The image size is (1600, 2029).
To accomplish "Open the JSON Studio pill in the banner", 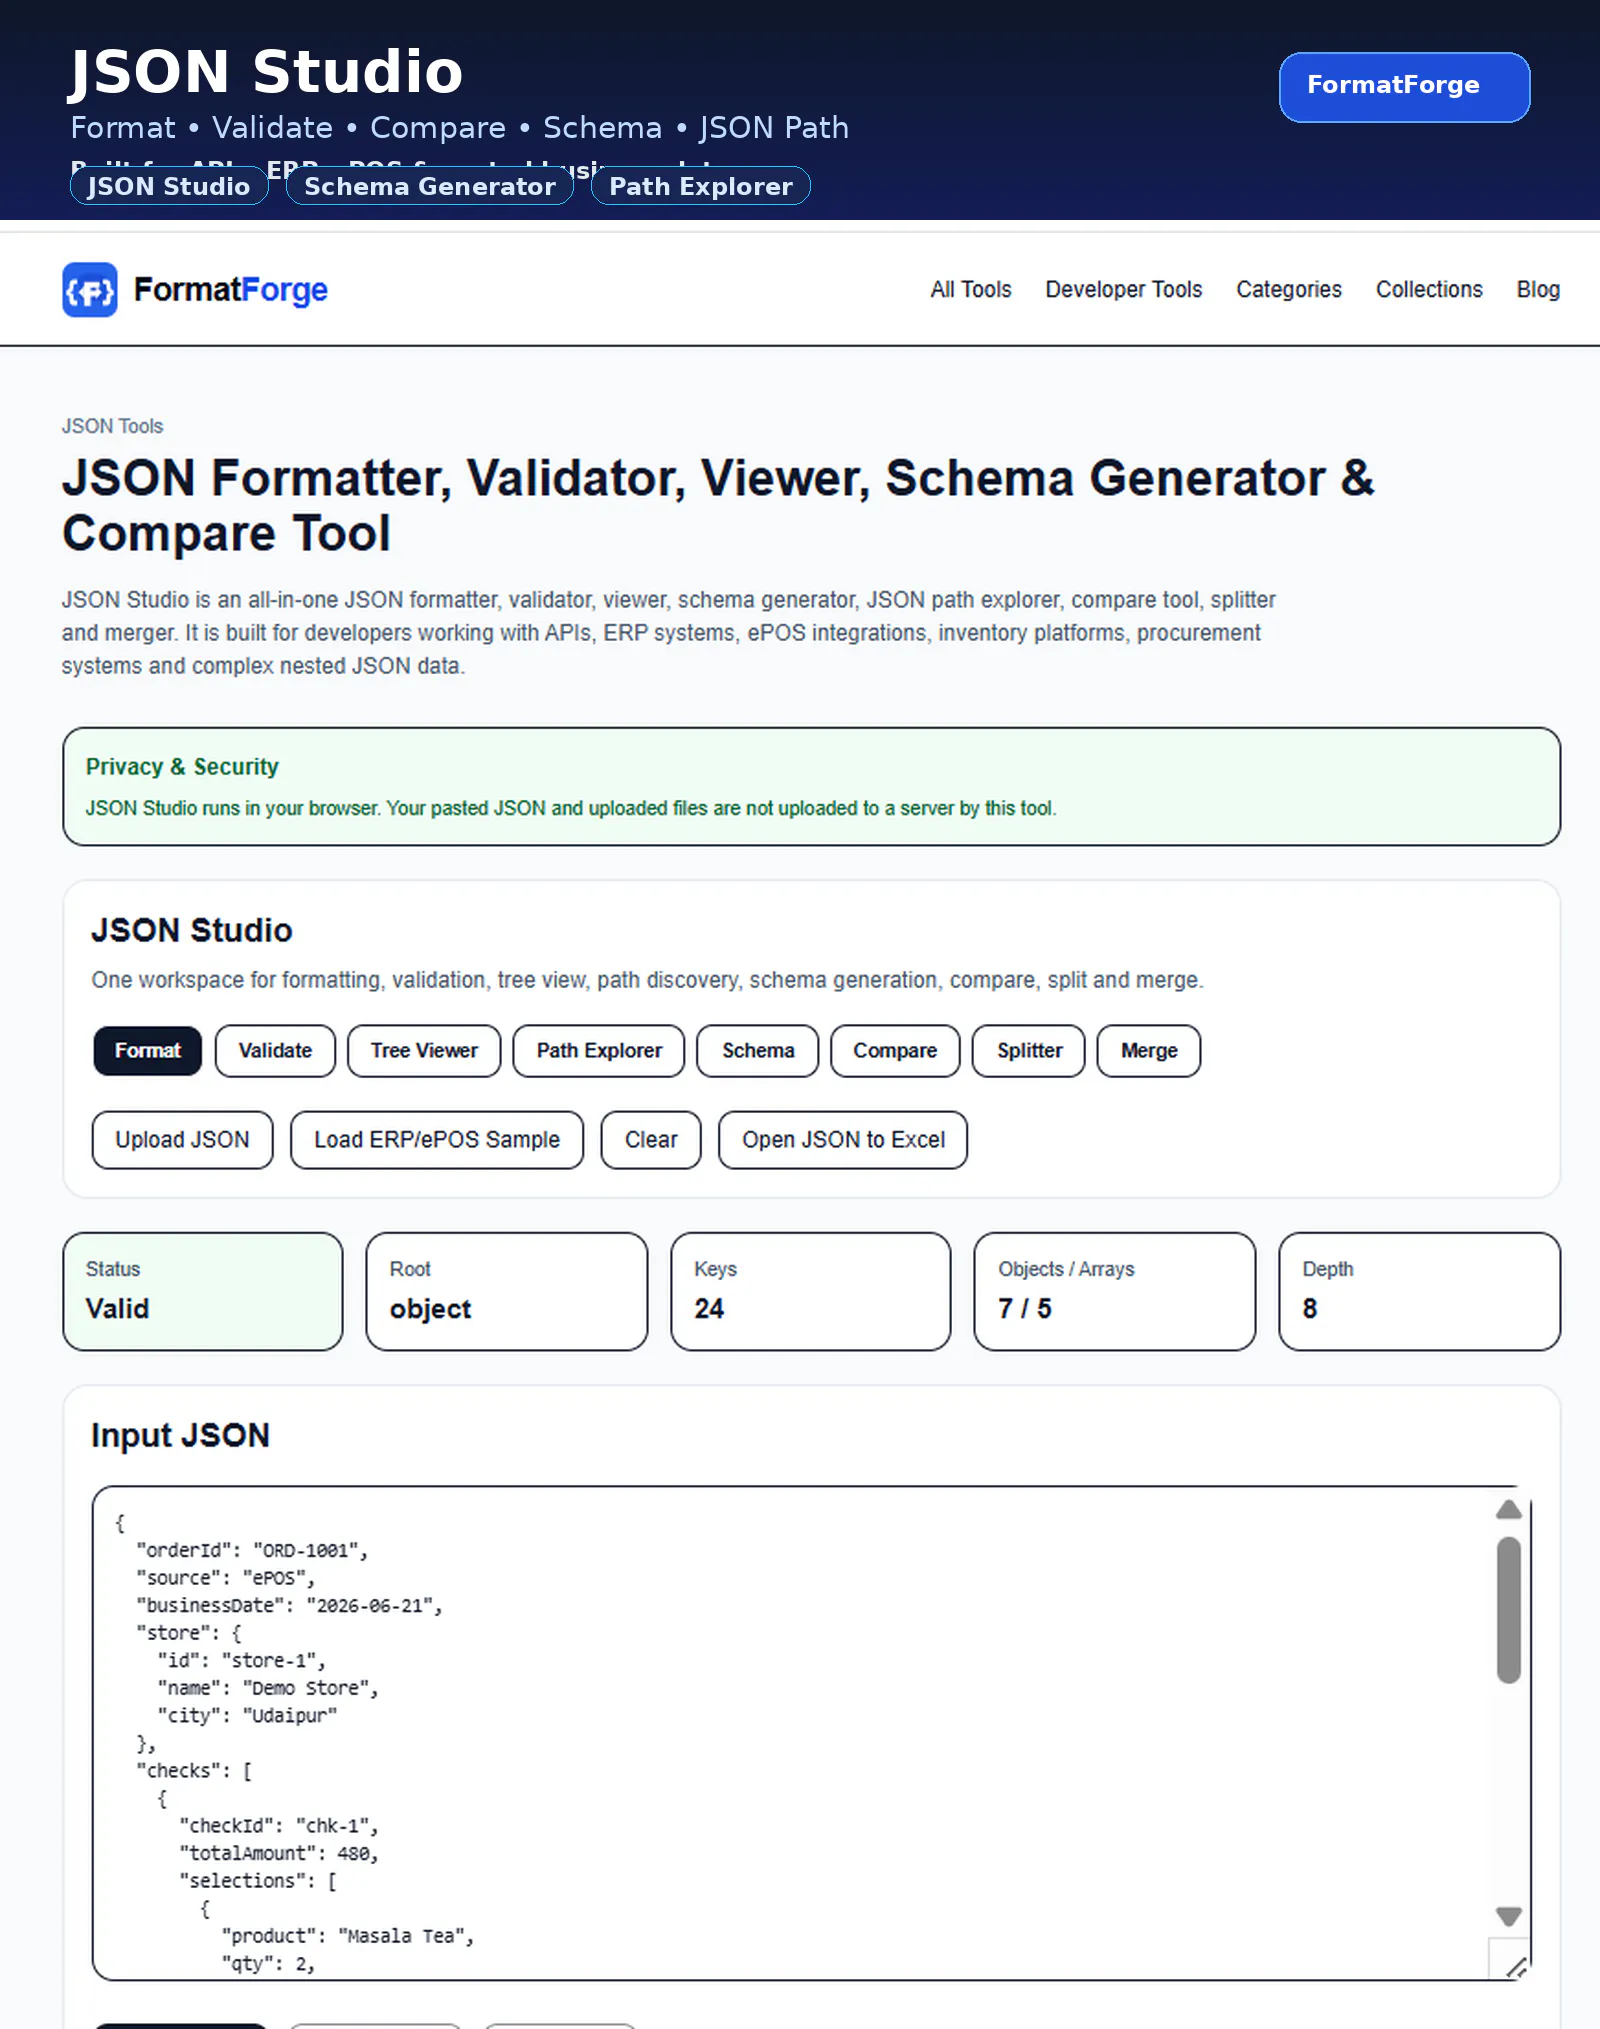I will [169, 186].
